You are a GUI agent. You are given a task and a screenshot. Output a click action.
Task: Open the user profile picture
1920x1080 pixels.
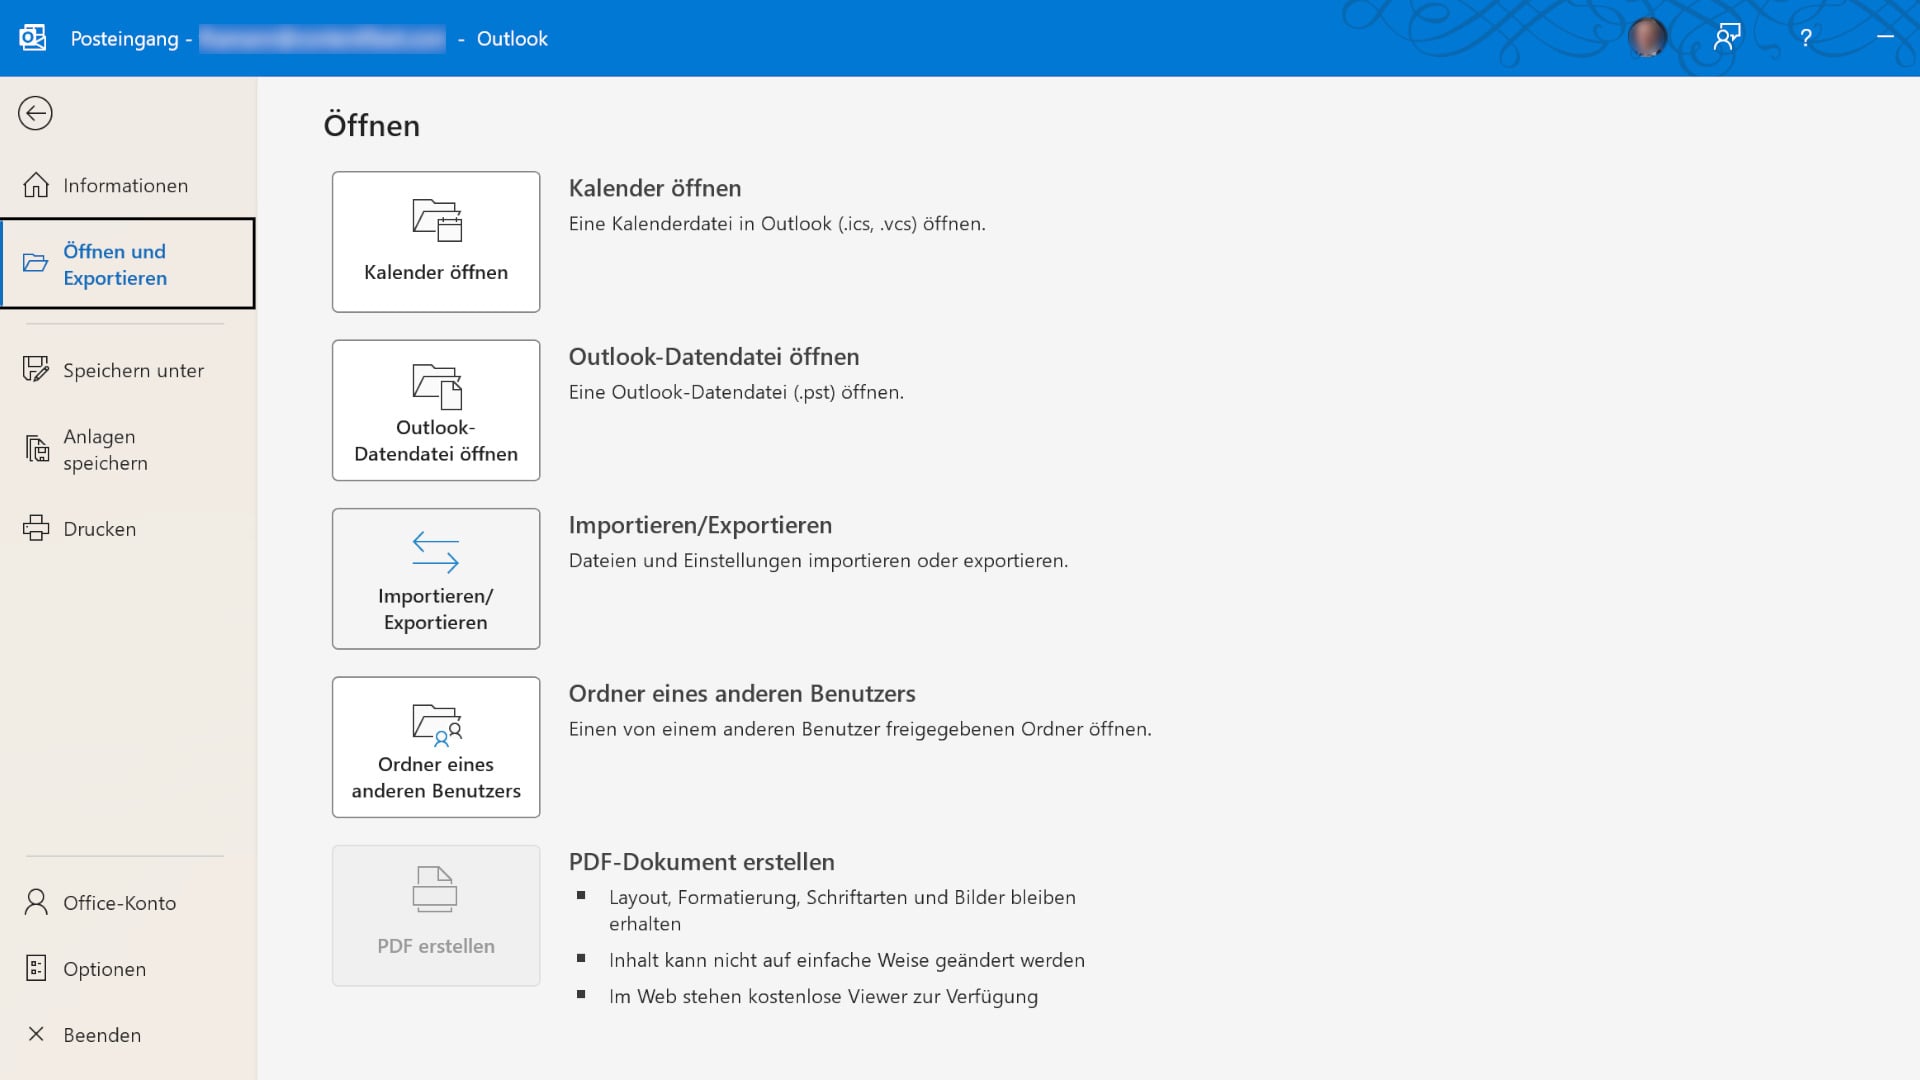coord(1647,38)
